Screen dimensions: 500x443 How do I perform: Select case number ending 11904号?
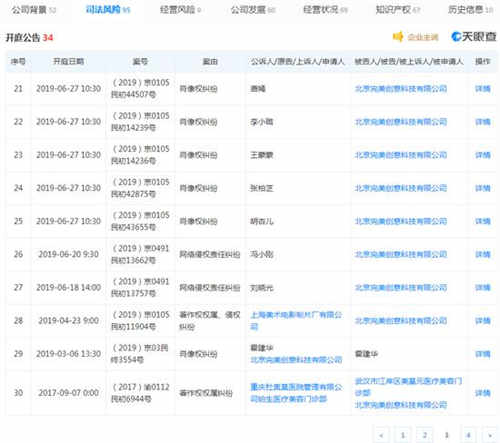pyautogui.click(x=140, y=321)
